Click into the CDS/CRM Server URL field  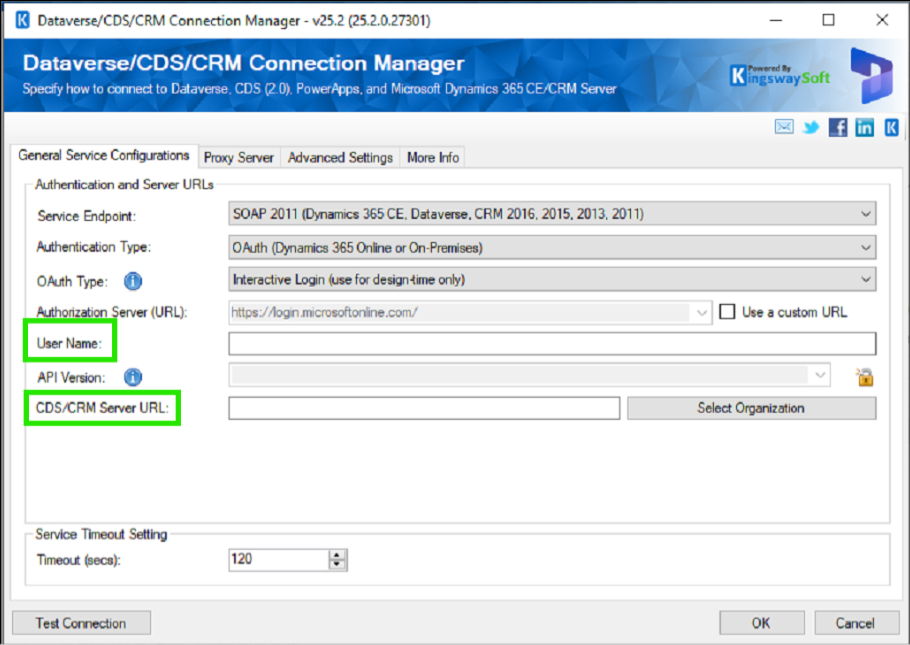point(424,408)
